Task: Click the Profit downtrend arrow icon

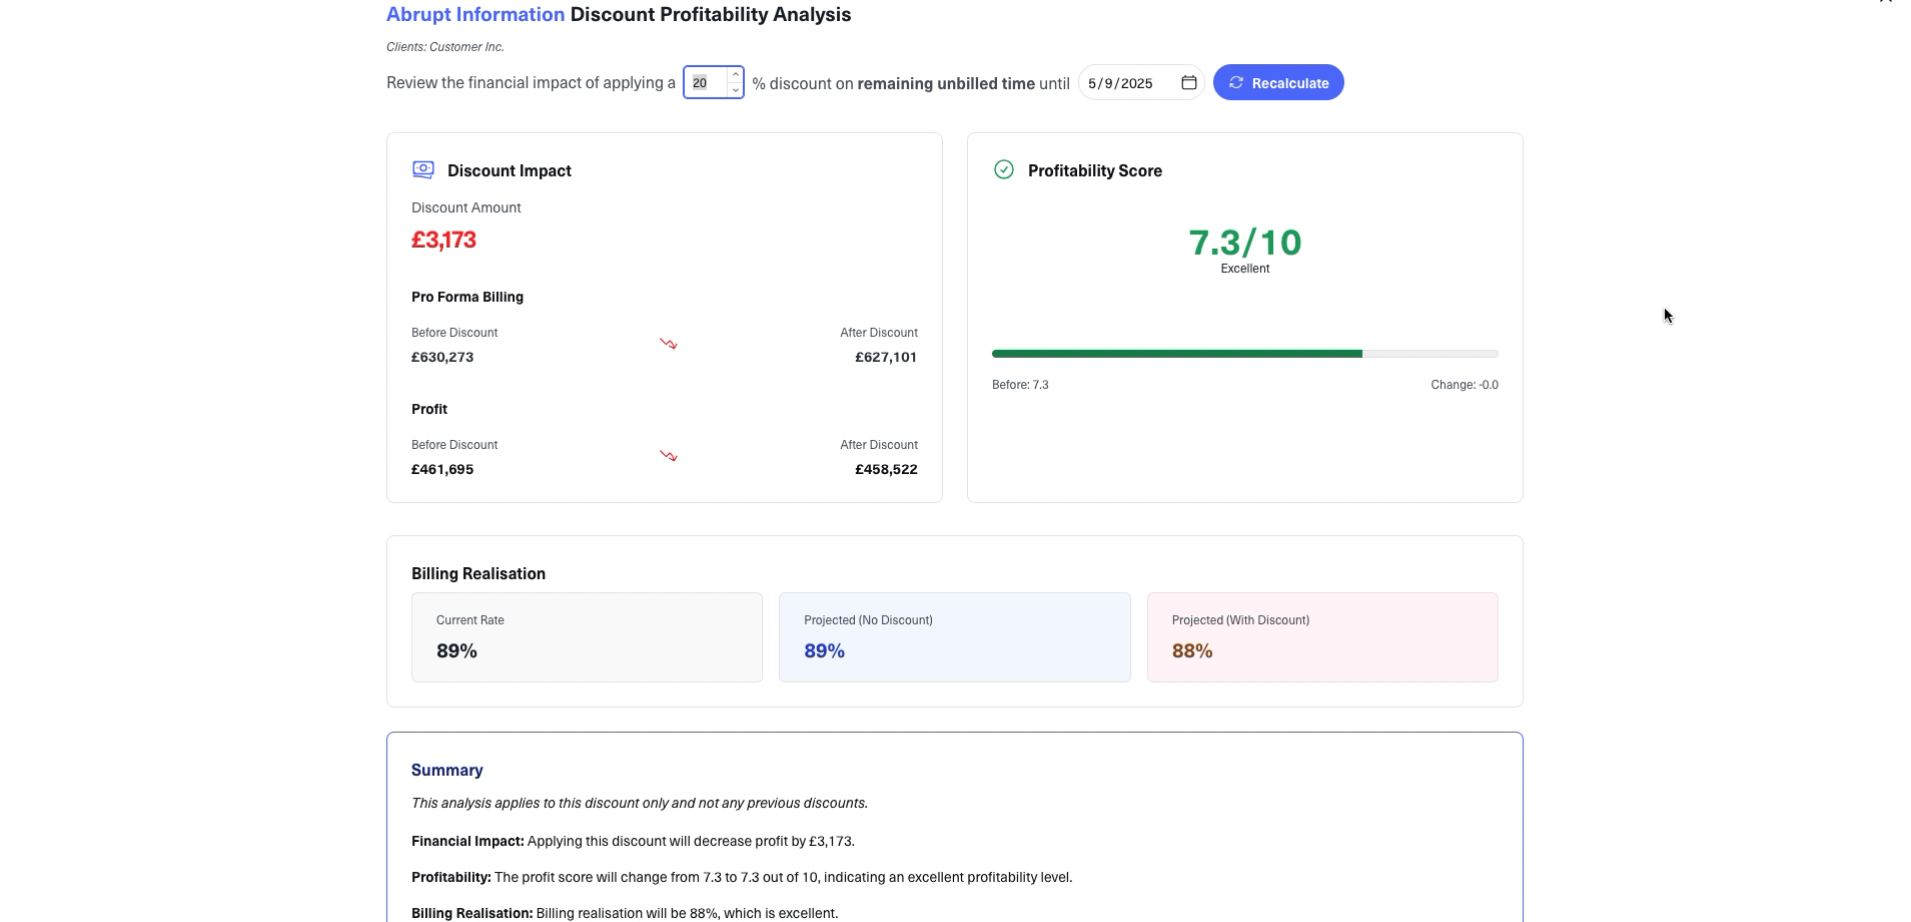Action: (668, 456)
